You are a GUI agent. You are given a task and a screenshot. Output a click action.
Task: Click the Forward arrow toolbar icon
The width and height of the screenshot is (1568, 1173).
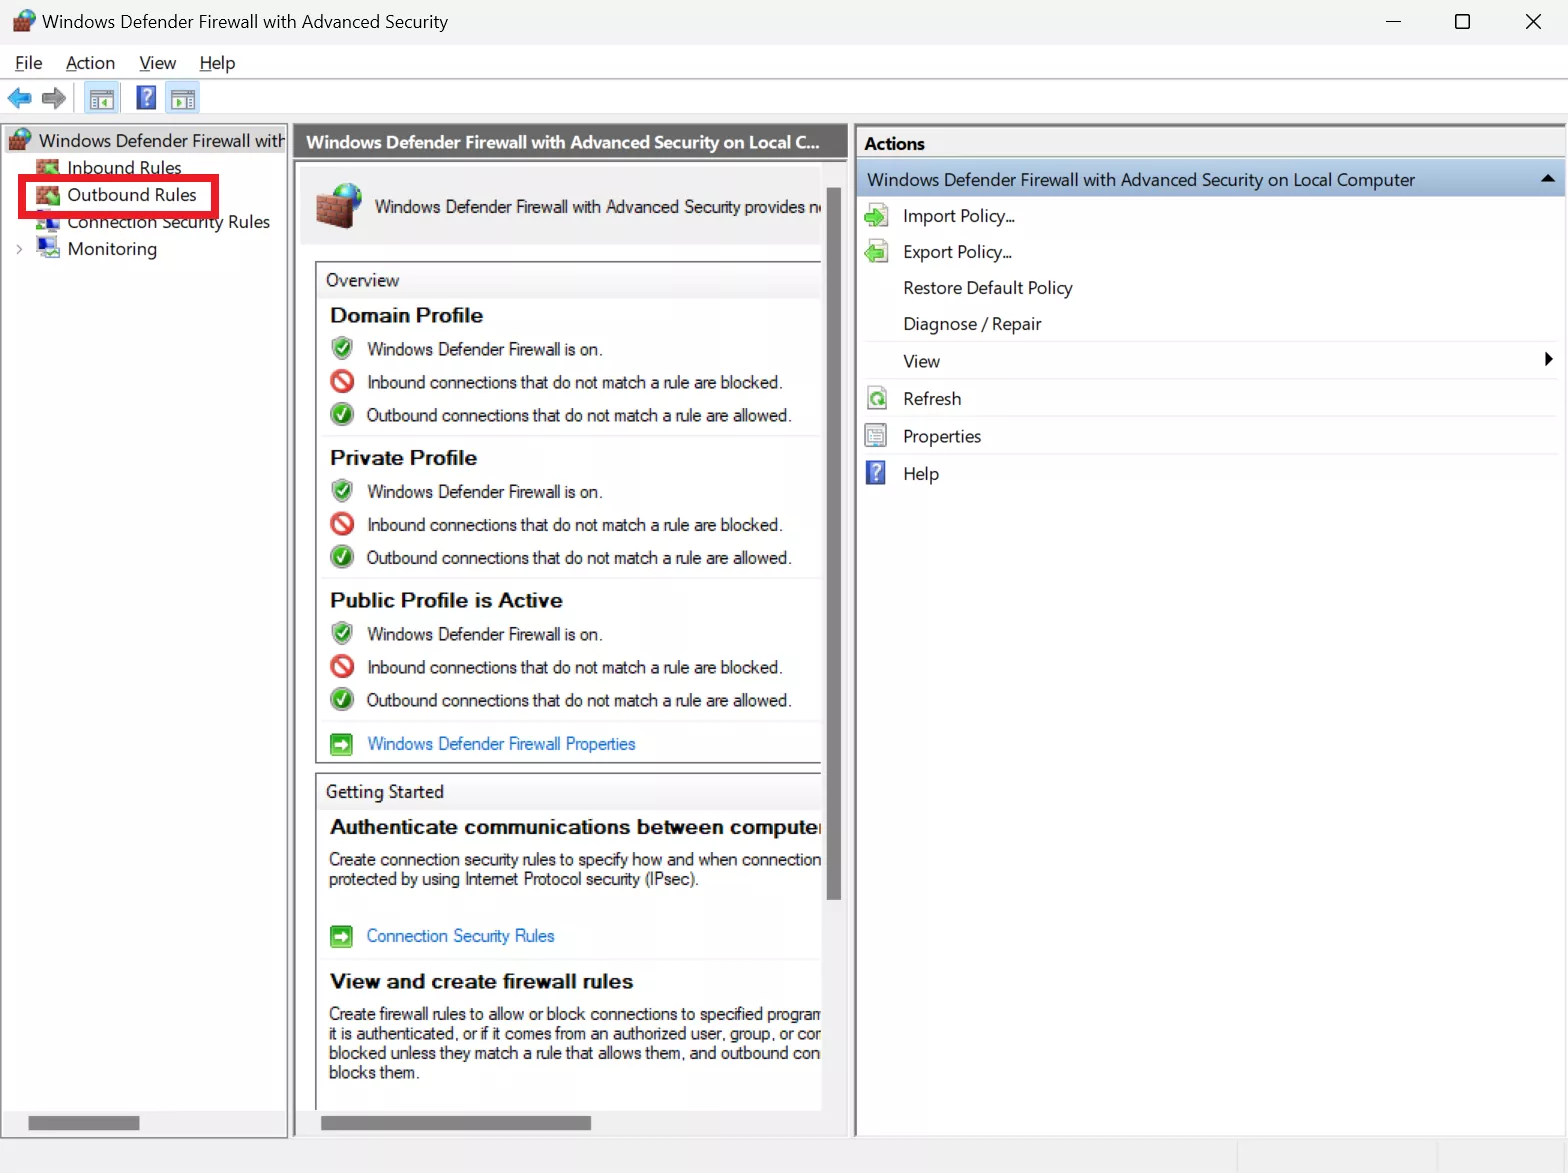(x=54, y=98)
